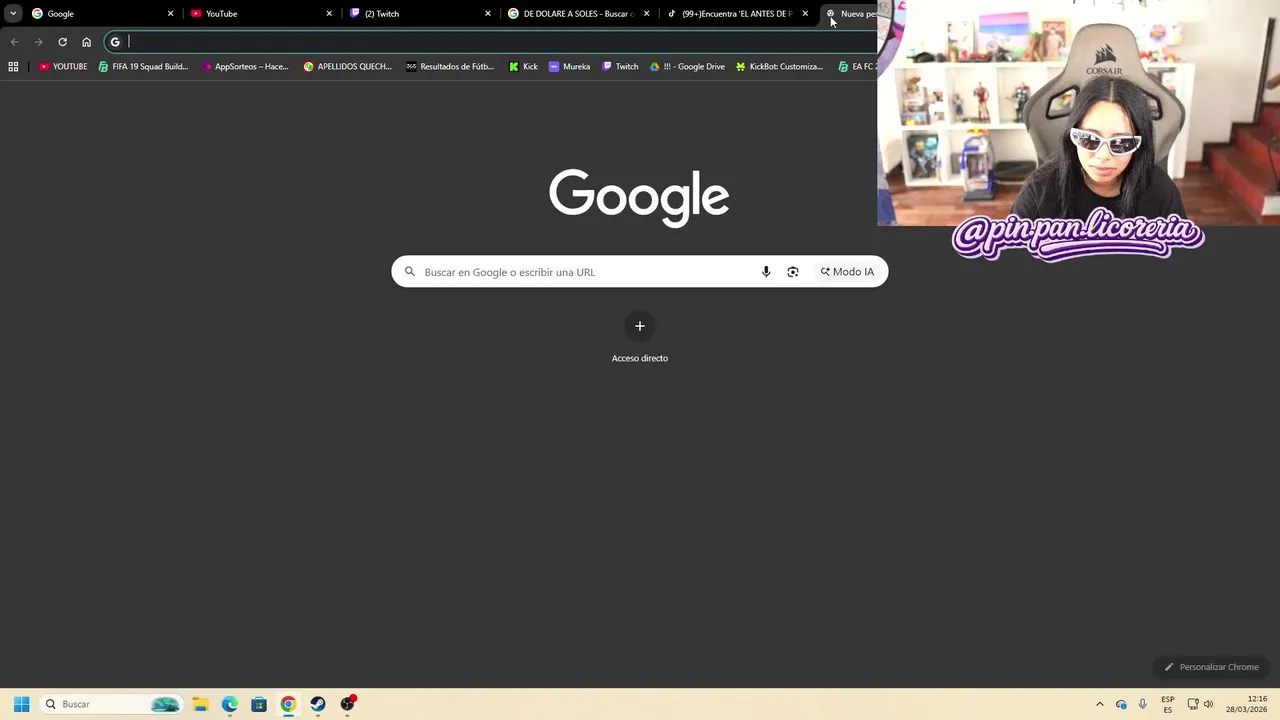Click the microphone tray icon
The image size is (1280, 720).
(x=1143, y=704)
